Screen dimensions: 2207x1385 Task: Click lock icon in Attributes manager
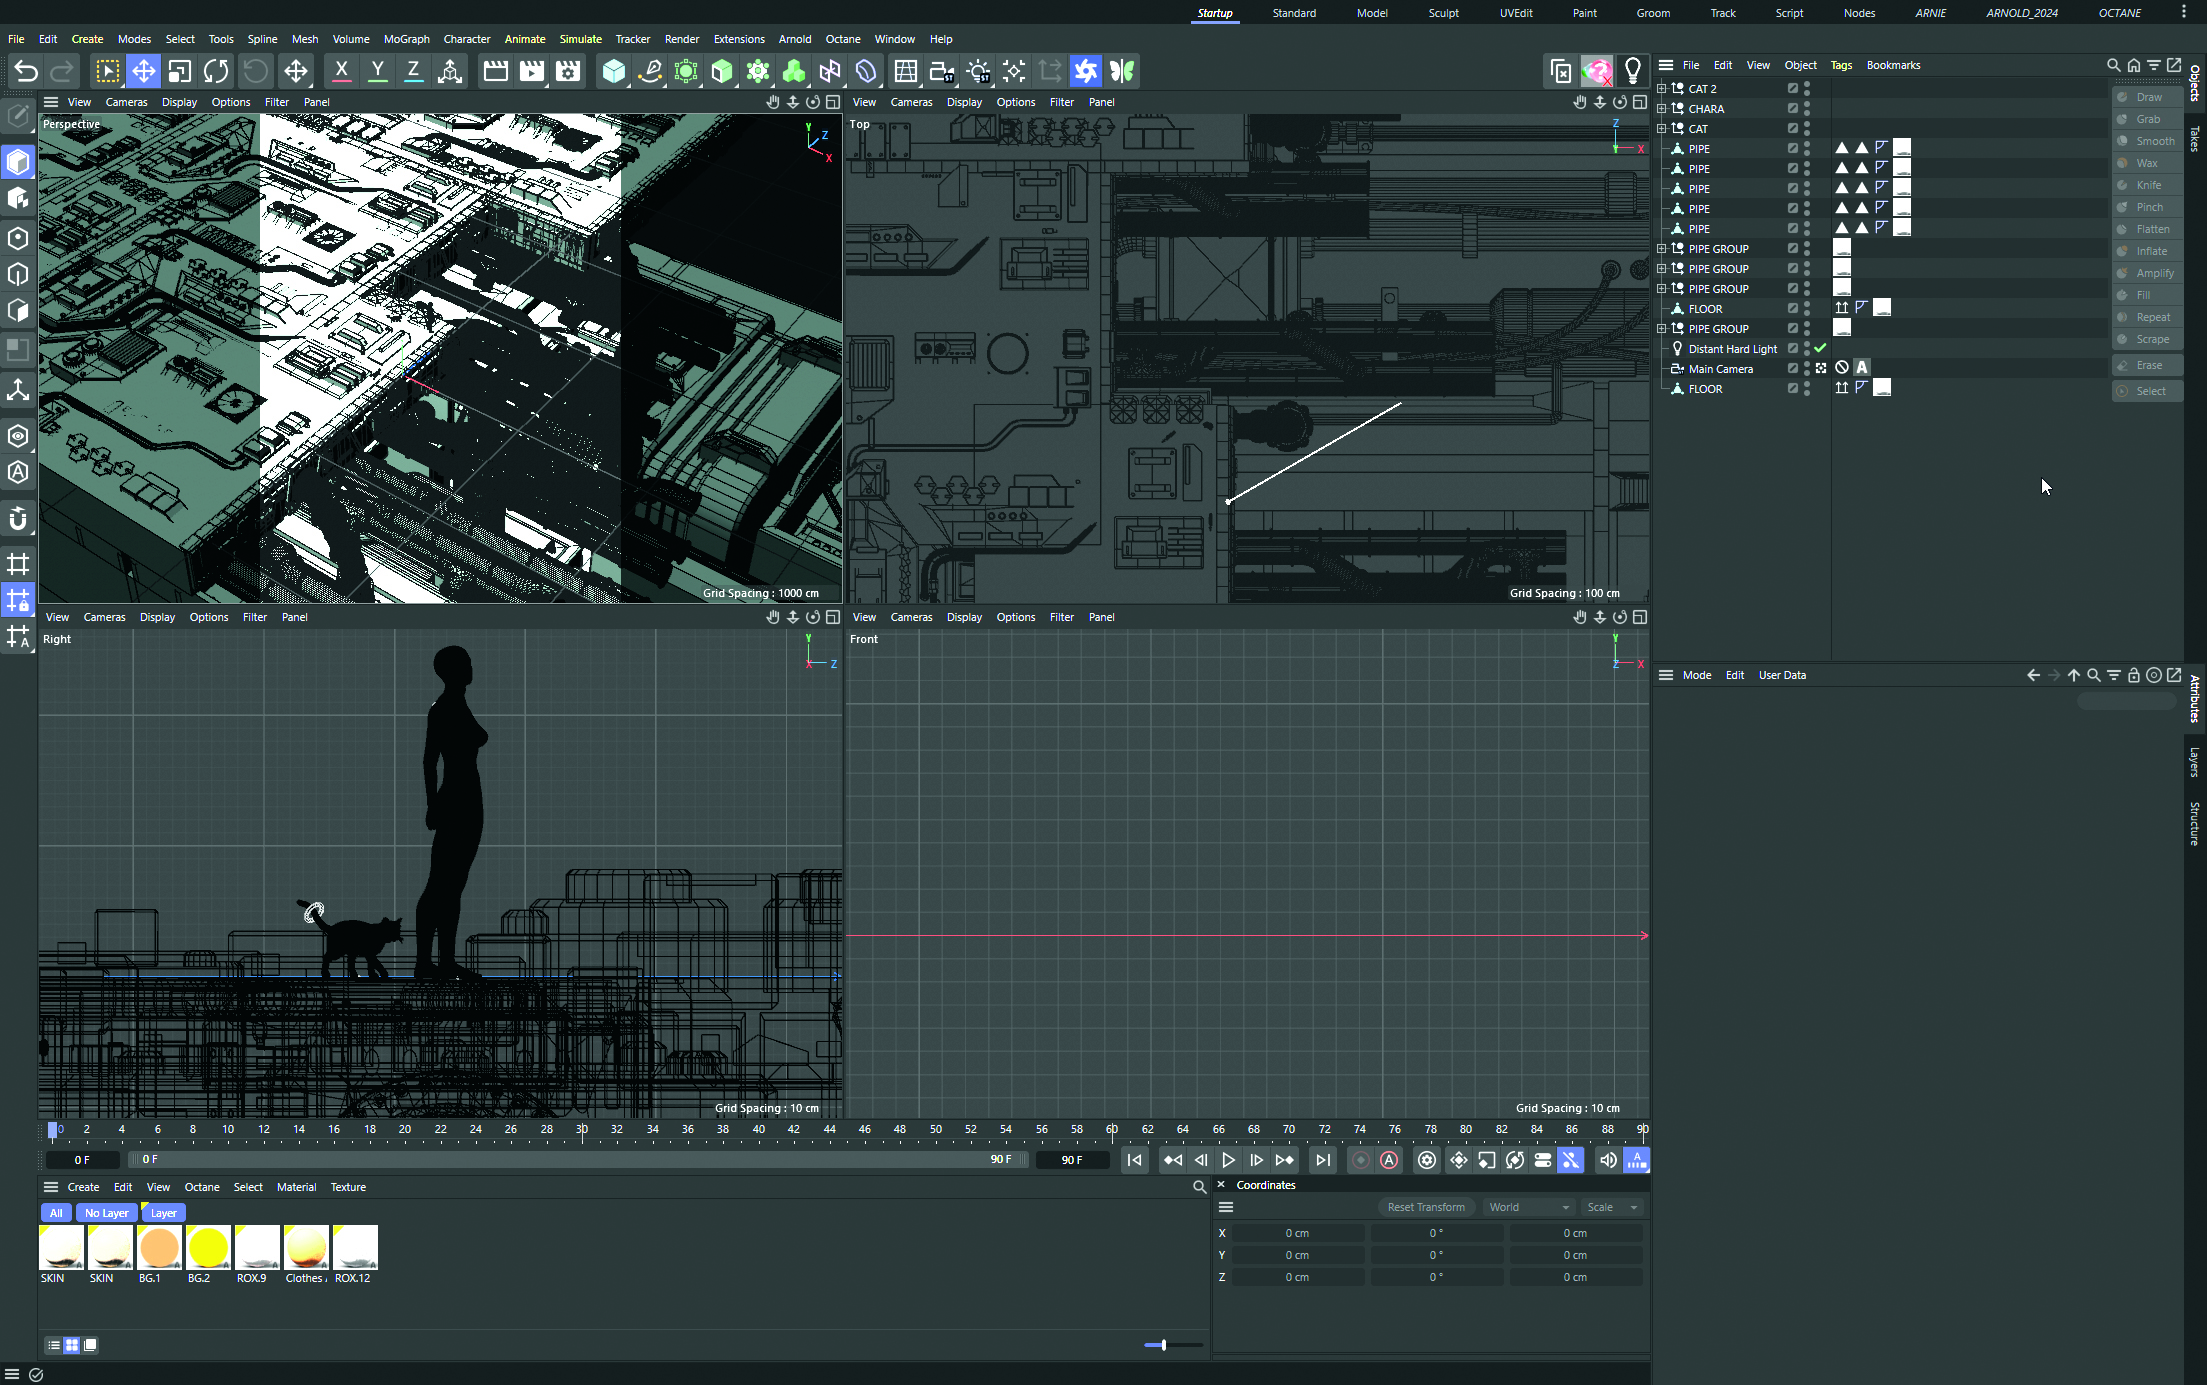click(x=2133, y=675)
